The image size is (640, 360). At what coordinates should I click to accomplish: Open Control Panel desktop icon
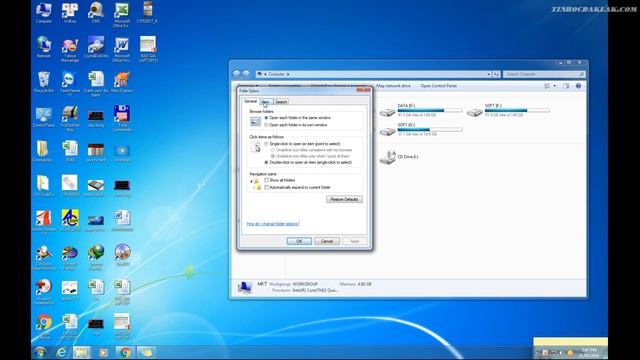click(43, 117)
